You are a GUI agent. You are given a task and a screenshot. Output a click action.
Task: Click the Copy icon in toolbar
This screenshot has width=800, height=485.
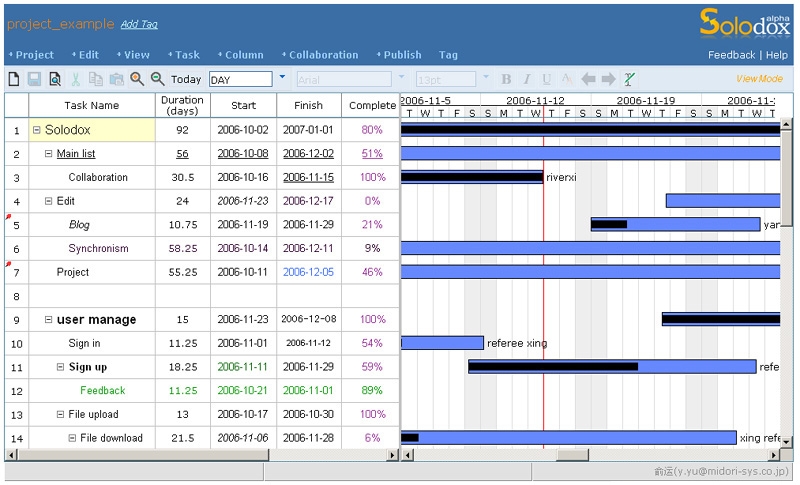click(96, 79)
